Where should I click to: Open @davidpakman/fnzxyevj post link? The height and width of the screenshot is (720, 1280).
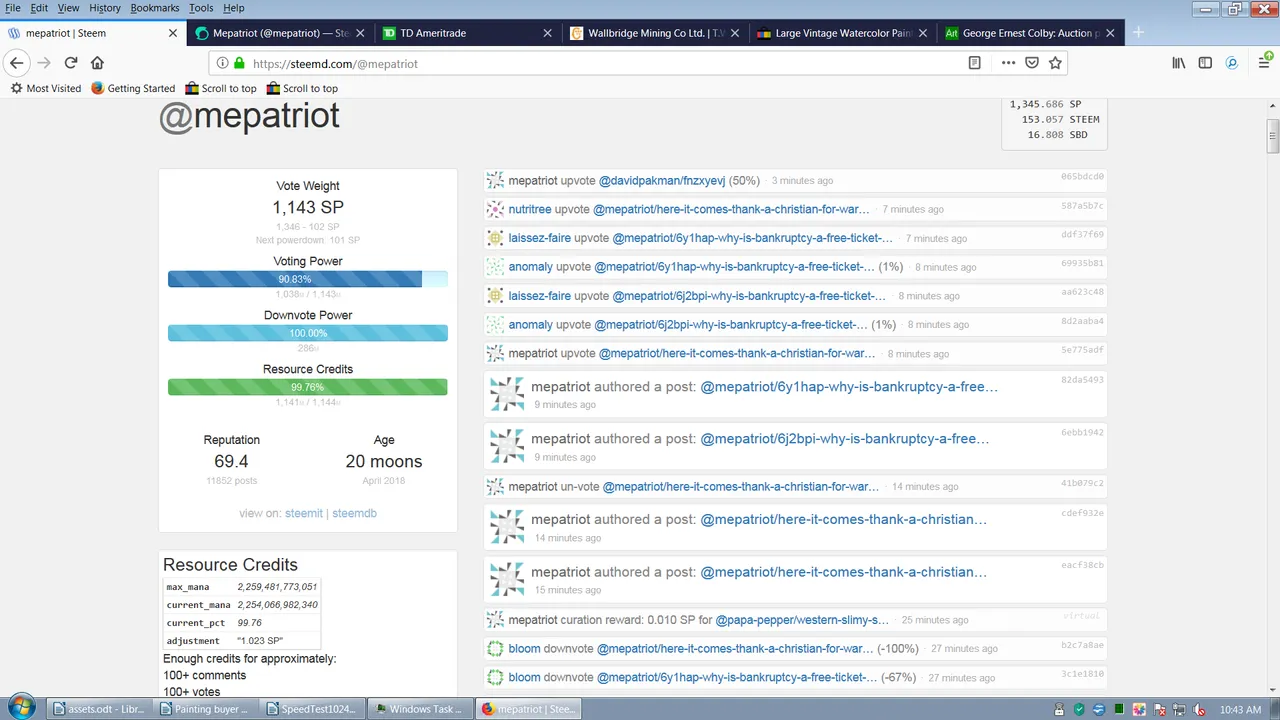[662, 181]
